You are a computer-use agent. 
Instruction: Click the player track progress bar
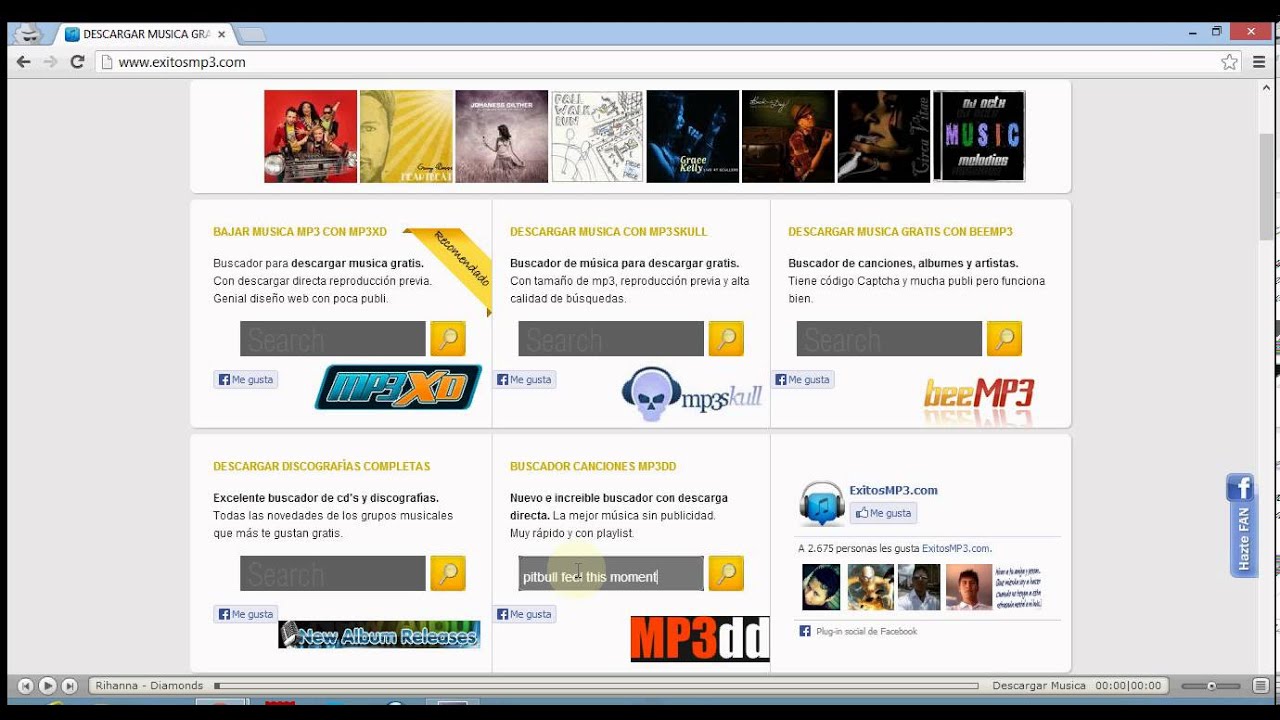click(596, 686)
